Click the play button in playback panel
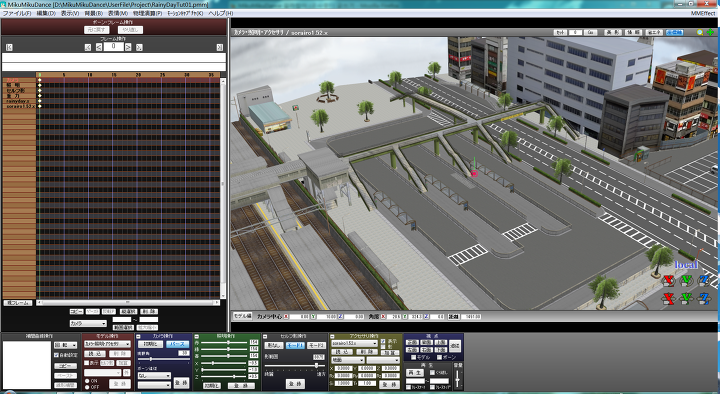Screen dimensions: 720x394 pyautogui.click(x=415, y=372)
